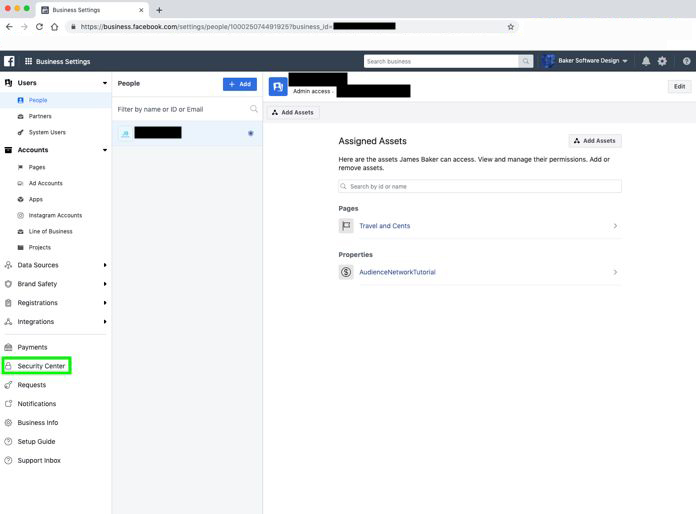Expand AudienceNetworkTutorial row chevron
The width and height of the screenshot is (696, 514).
615,272
